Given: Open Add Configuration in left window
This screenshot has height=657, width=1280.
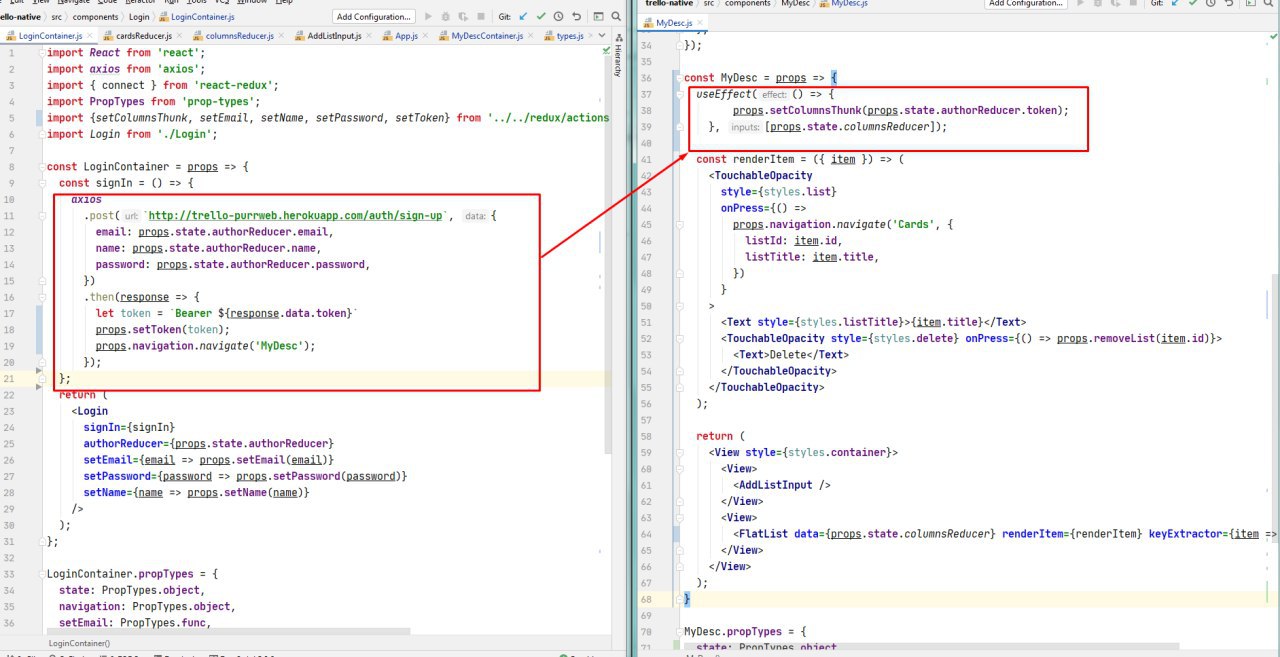Looking at the screenshot, I should (x=374, y=16).
